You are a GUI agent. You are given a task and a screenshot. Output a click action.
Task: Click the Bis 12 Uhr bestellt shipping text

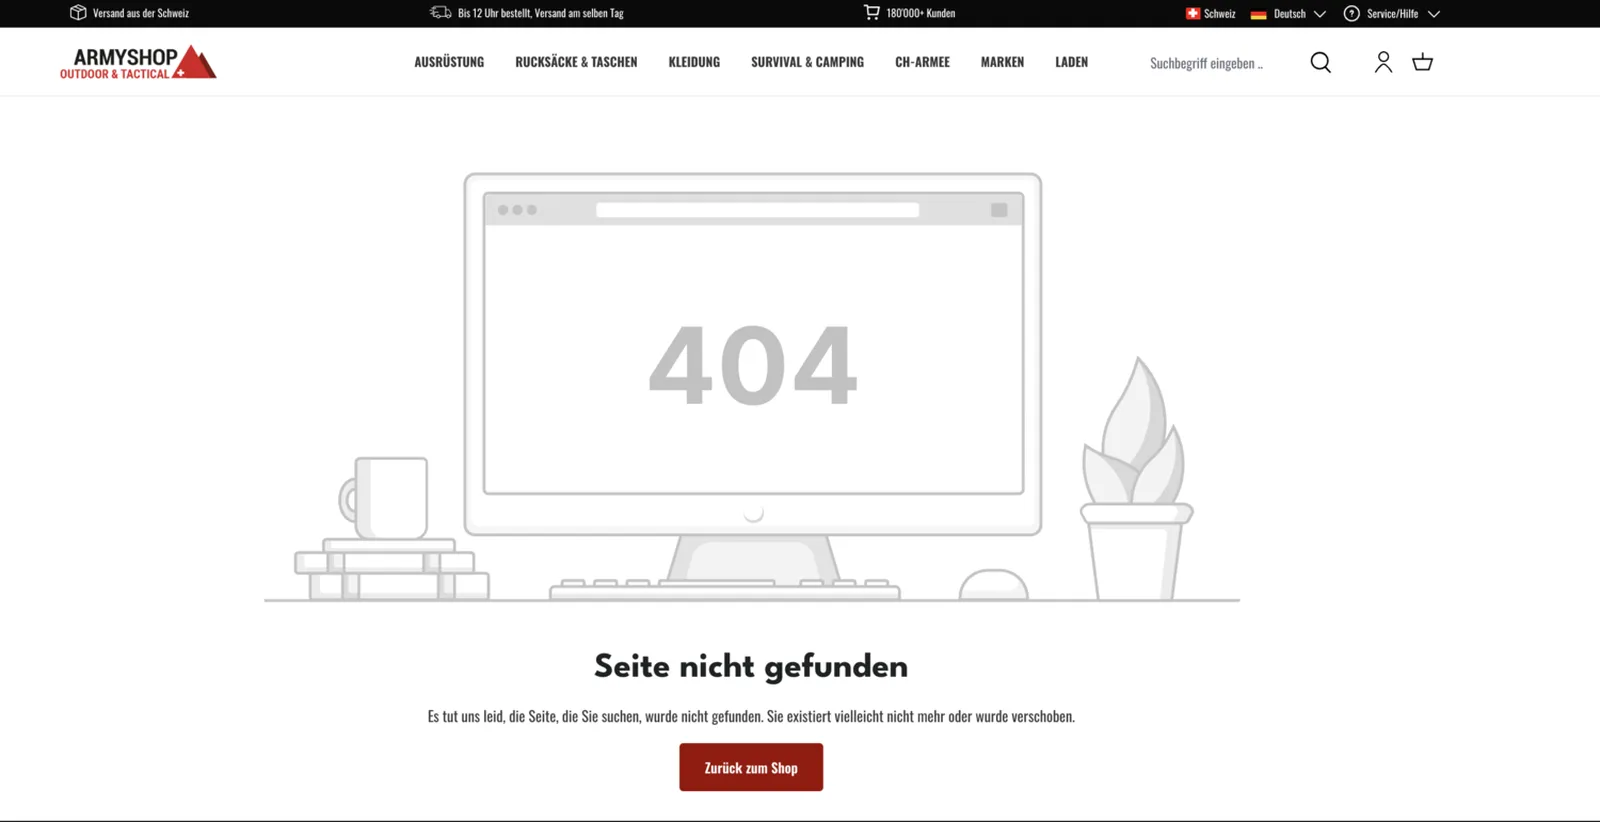[x=541, y=13]
